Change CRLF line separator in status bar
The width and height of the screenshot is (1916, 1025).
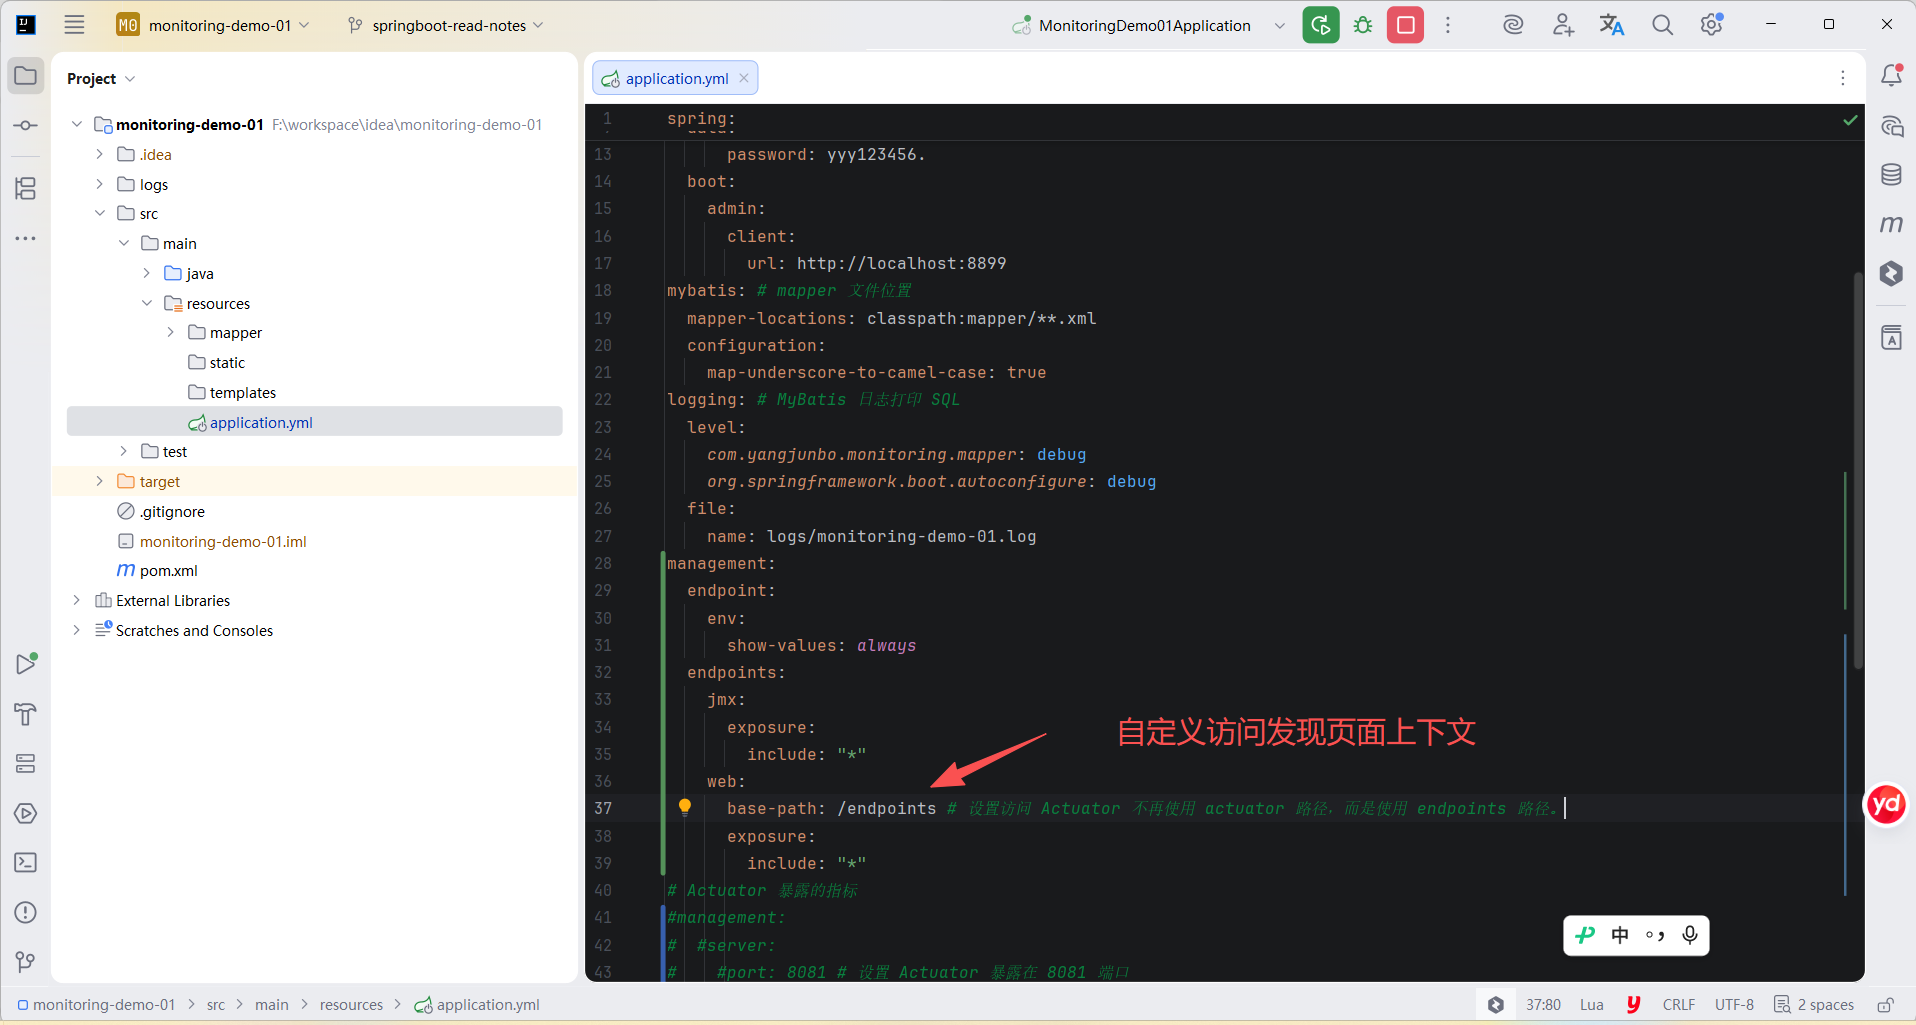click(1679, 1005)
